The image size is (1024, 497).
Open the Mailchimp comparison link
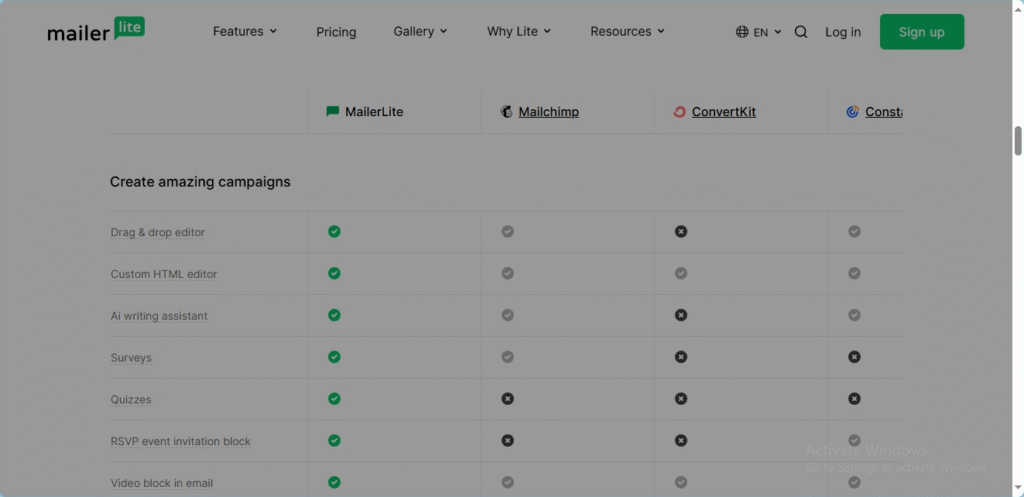click(549, 112)
